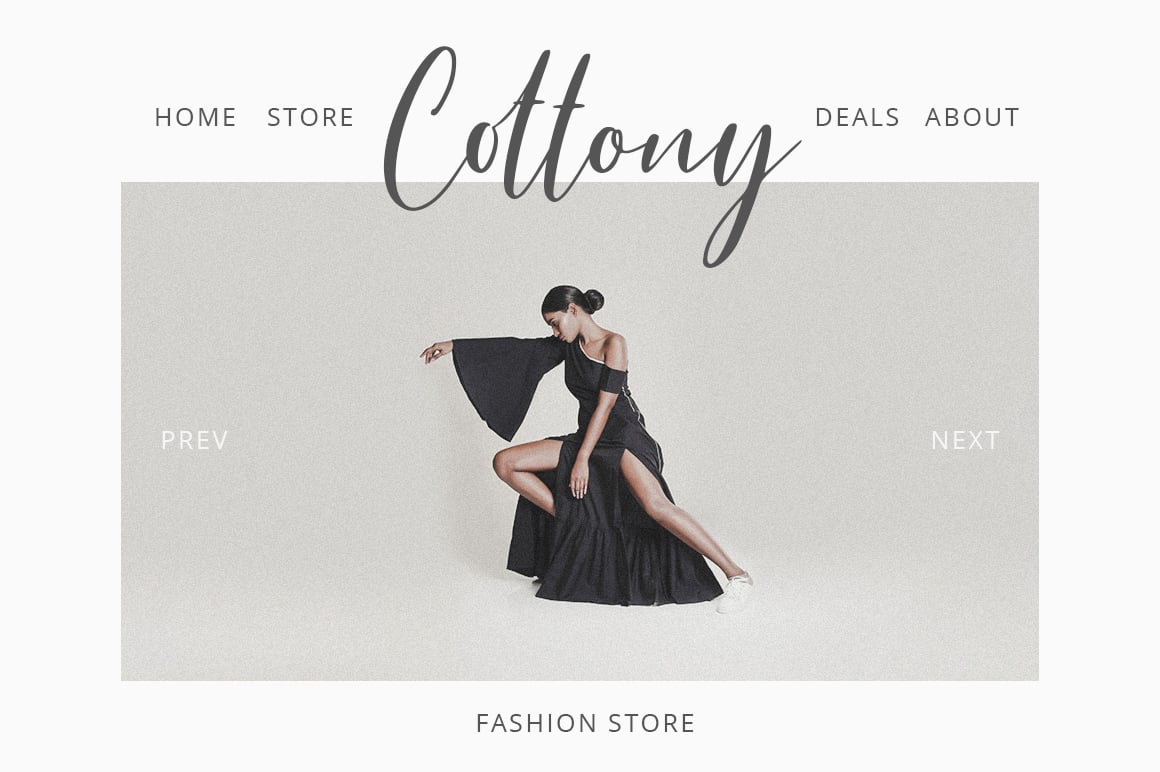This screenshot has width=1160, height=772.
Task: Click the model's hair bun
Action: point(593,300)
